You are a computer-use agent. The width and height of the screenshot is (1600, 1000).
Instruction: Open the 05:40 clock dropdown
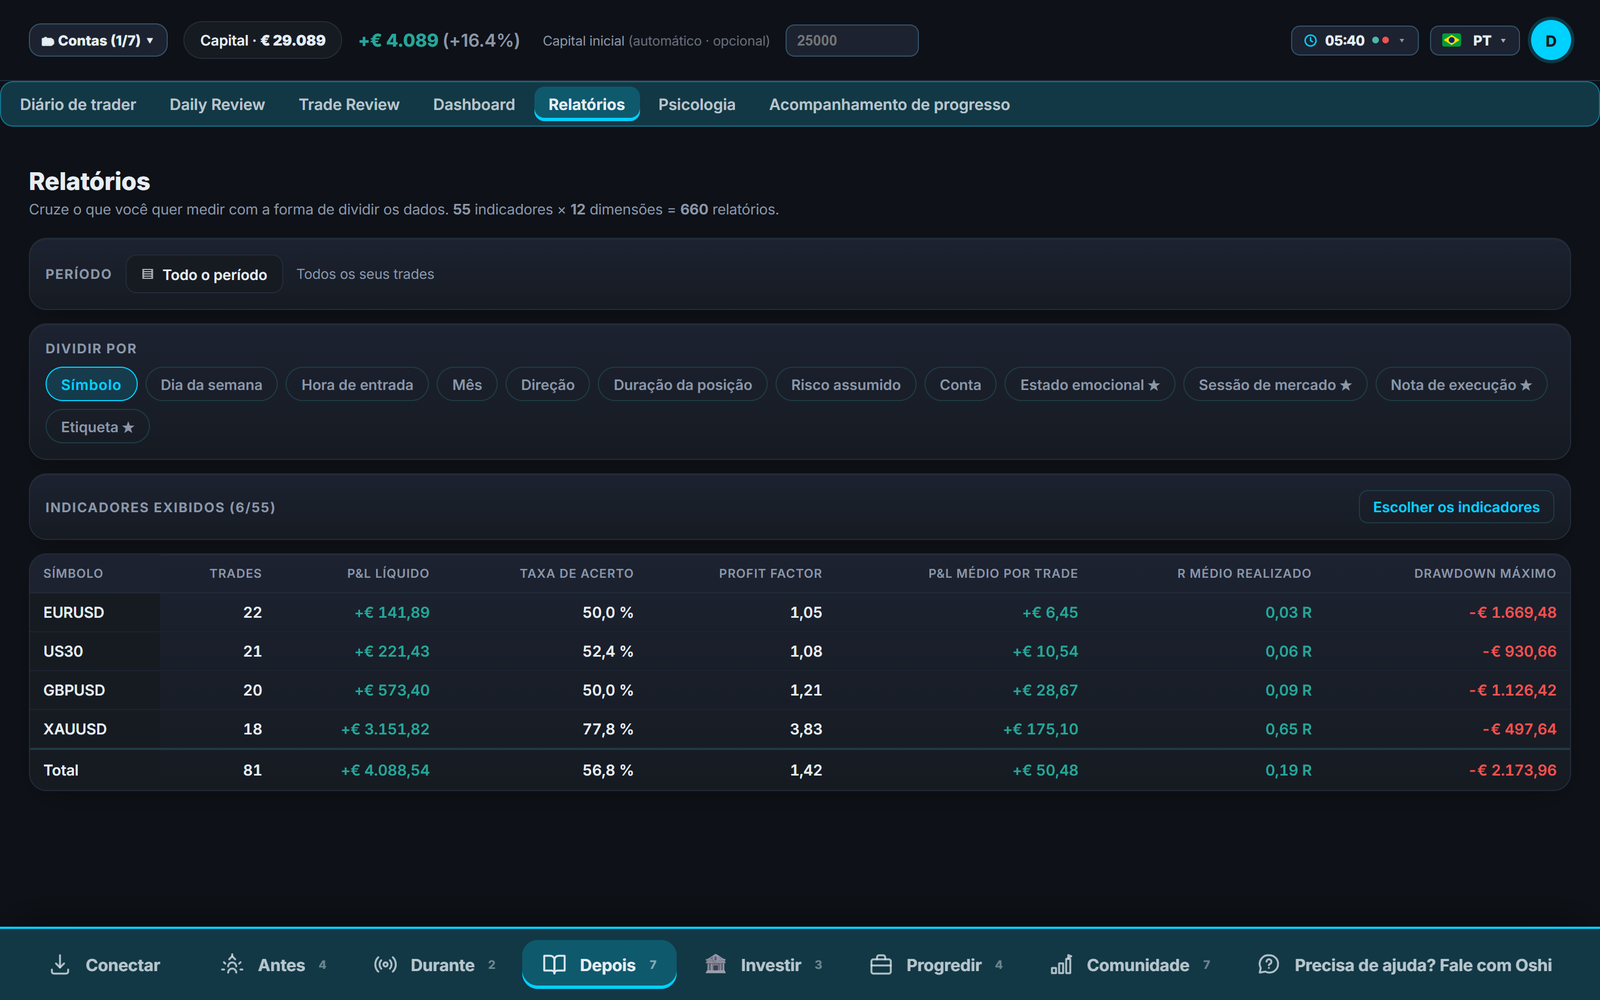click(1354, 40)
